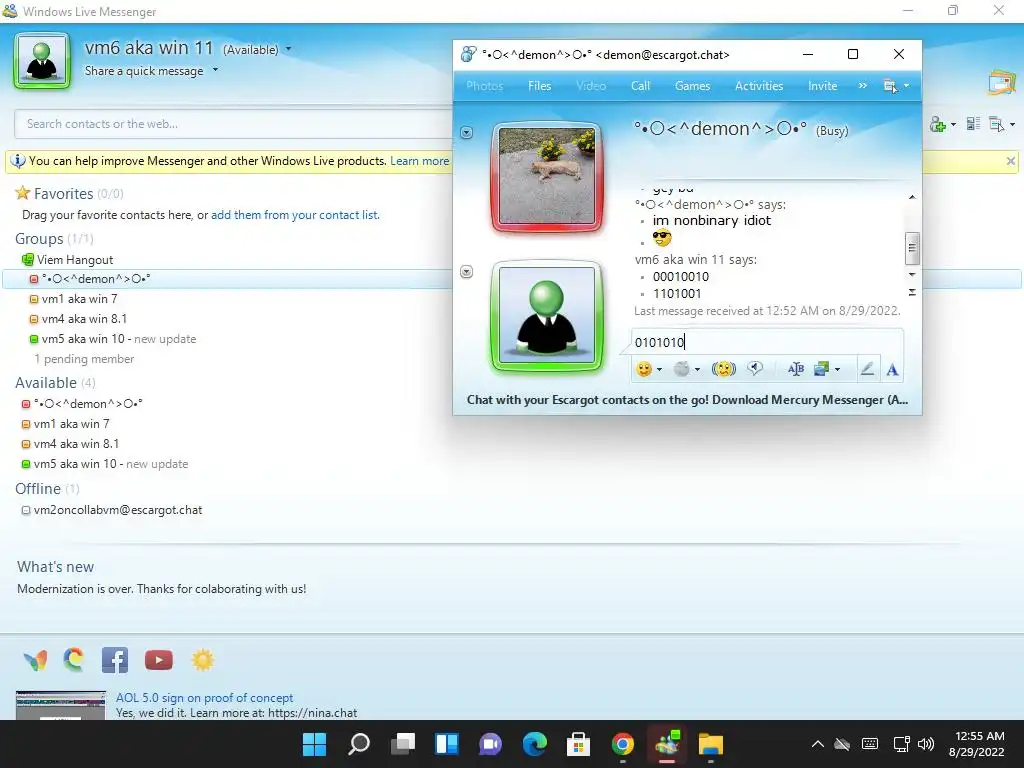Click the Viem Hangout group icon
Image resolution: width=1024 pixels, height=768 pixels.
(27, 259)
